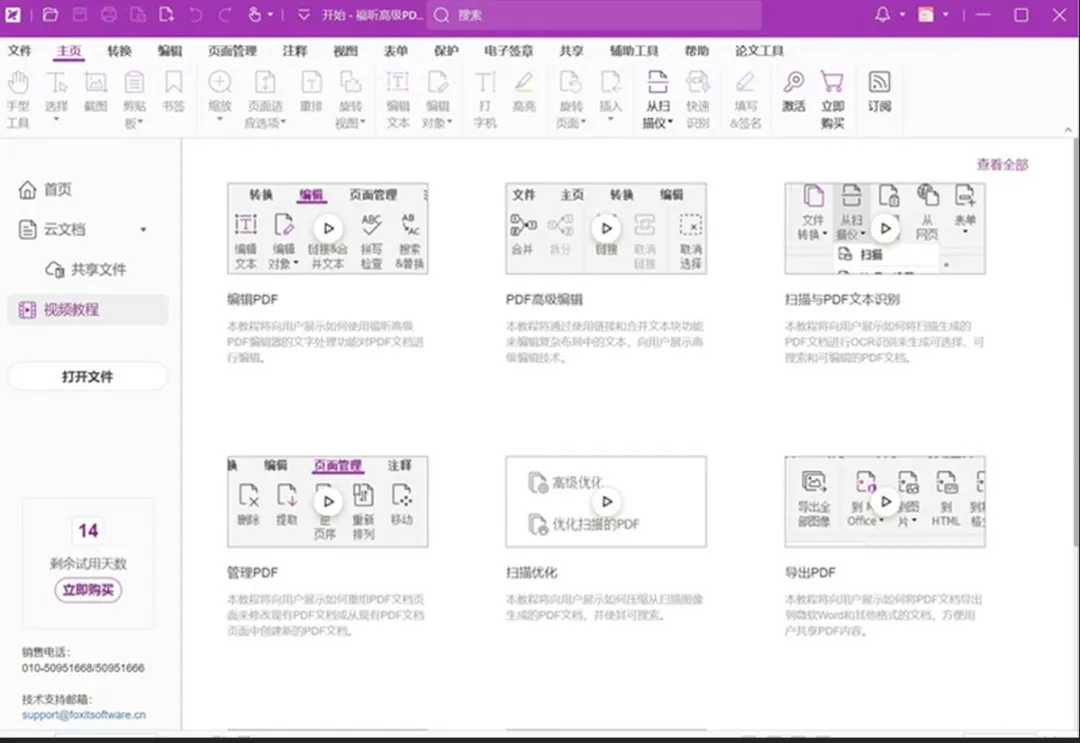
Task: Click the Buy Now (立即购买) cart icon
Action: 832,83
